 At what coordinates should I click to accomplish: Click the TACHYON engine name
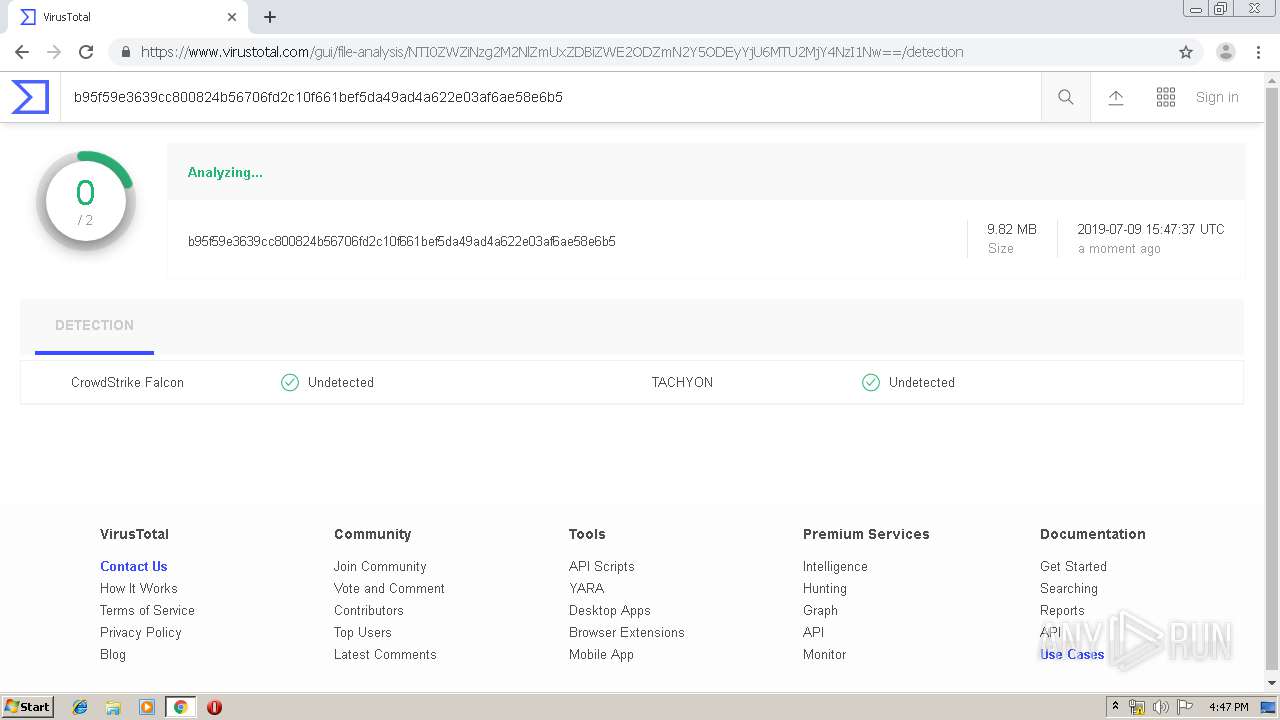coord(682,382)
